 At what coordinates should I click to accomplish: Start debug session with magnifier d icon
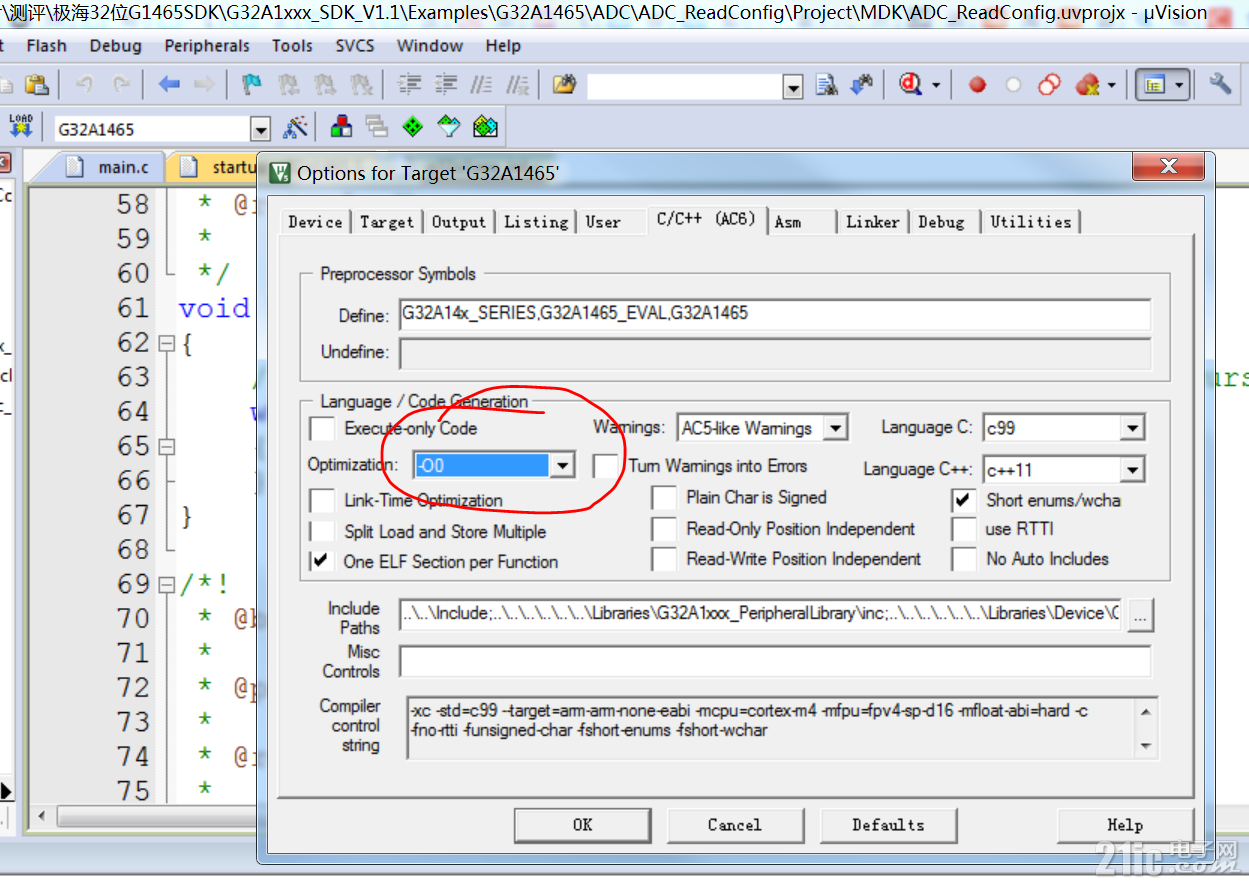pos(909,85)
